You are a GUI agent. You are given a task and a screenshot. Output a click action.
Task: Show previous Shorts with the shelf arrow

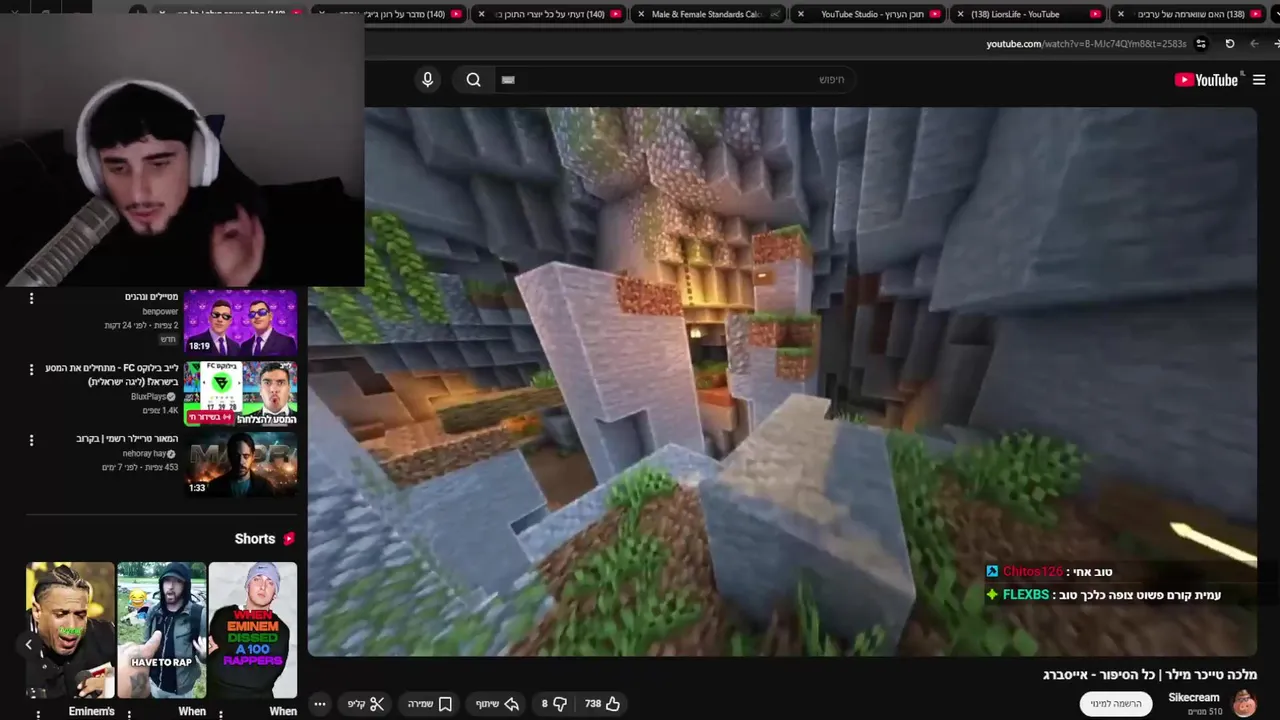[x=28, y=645]
